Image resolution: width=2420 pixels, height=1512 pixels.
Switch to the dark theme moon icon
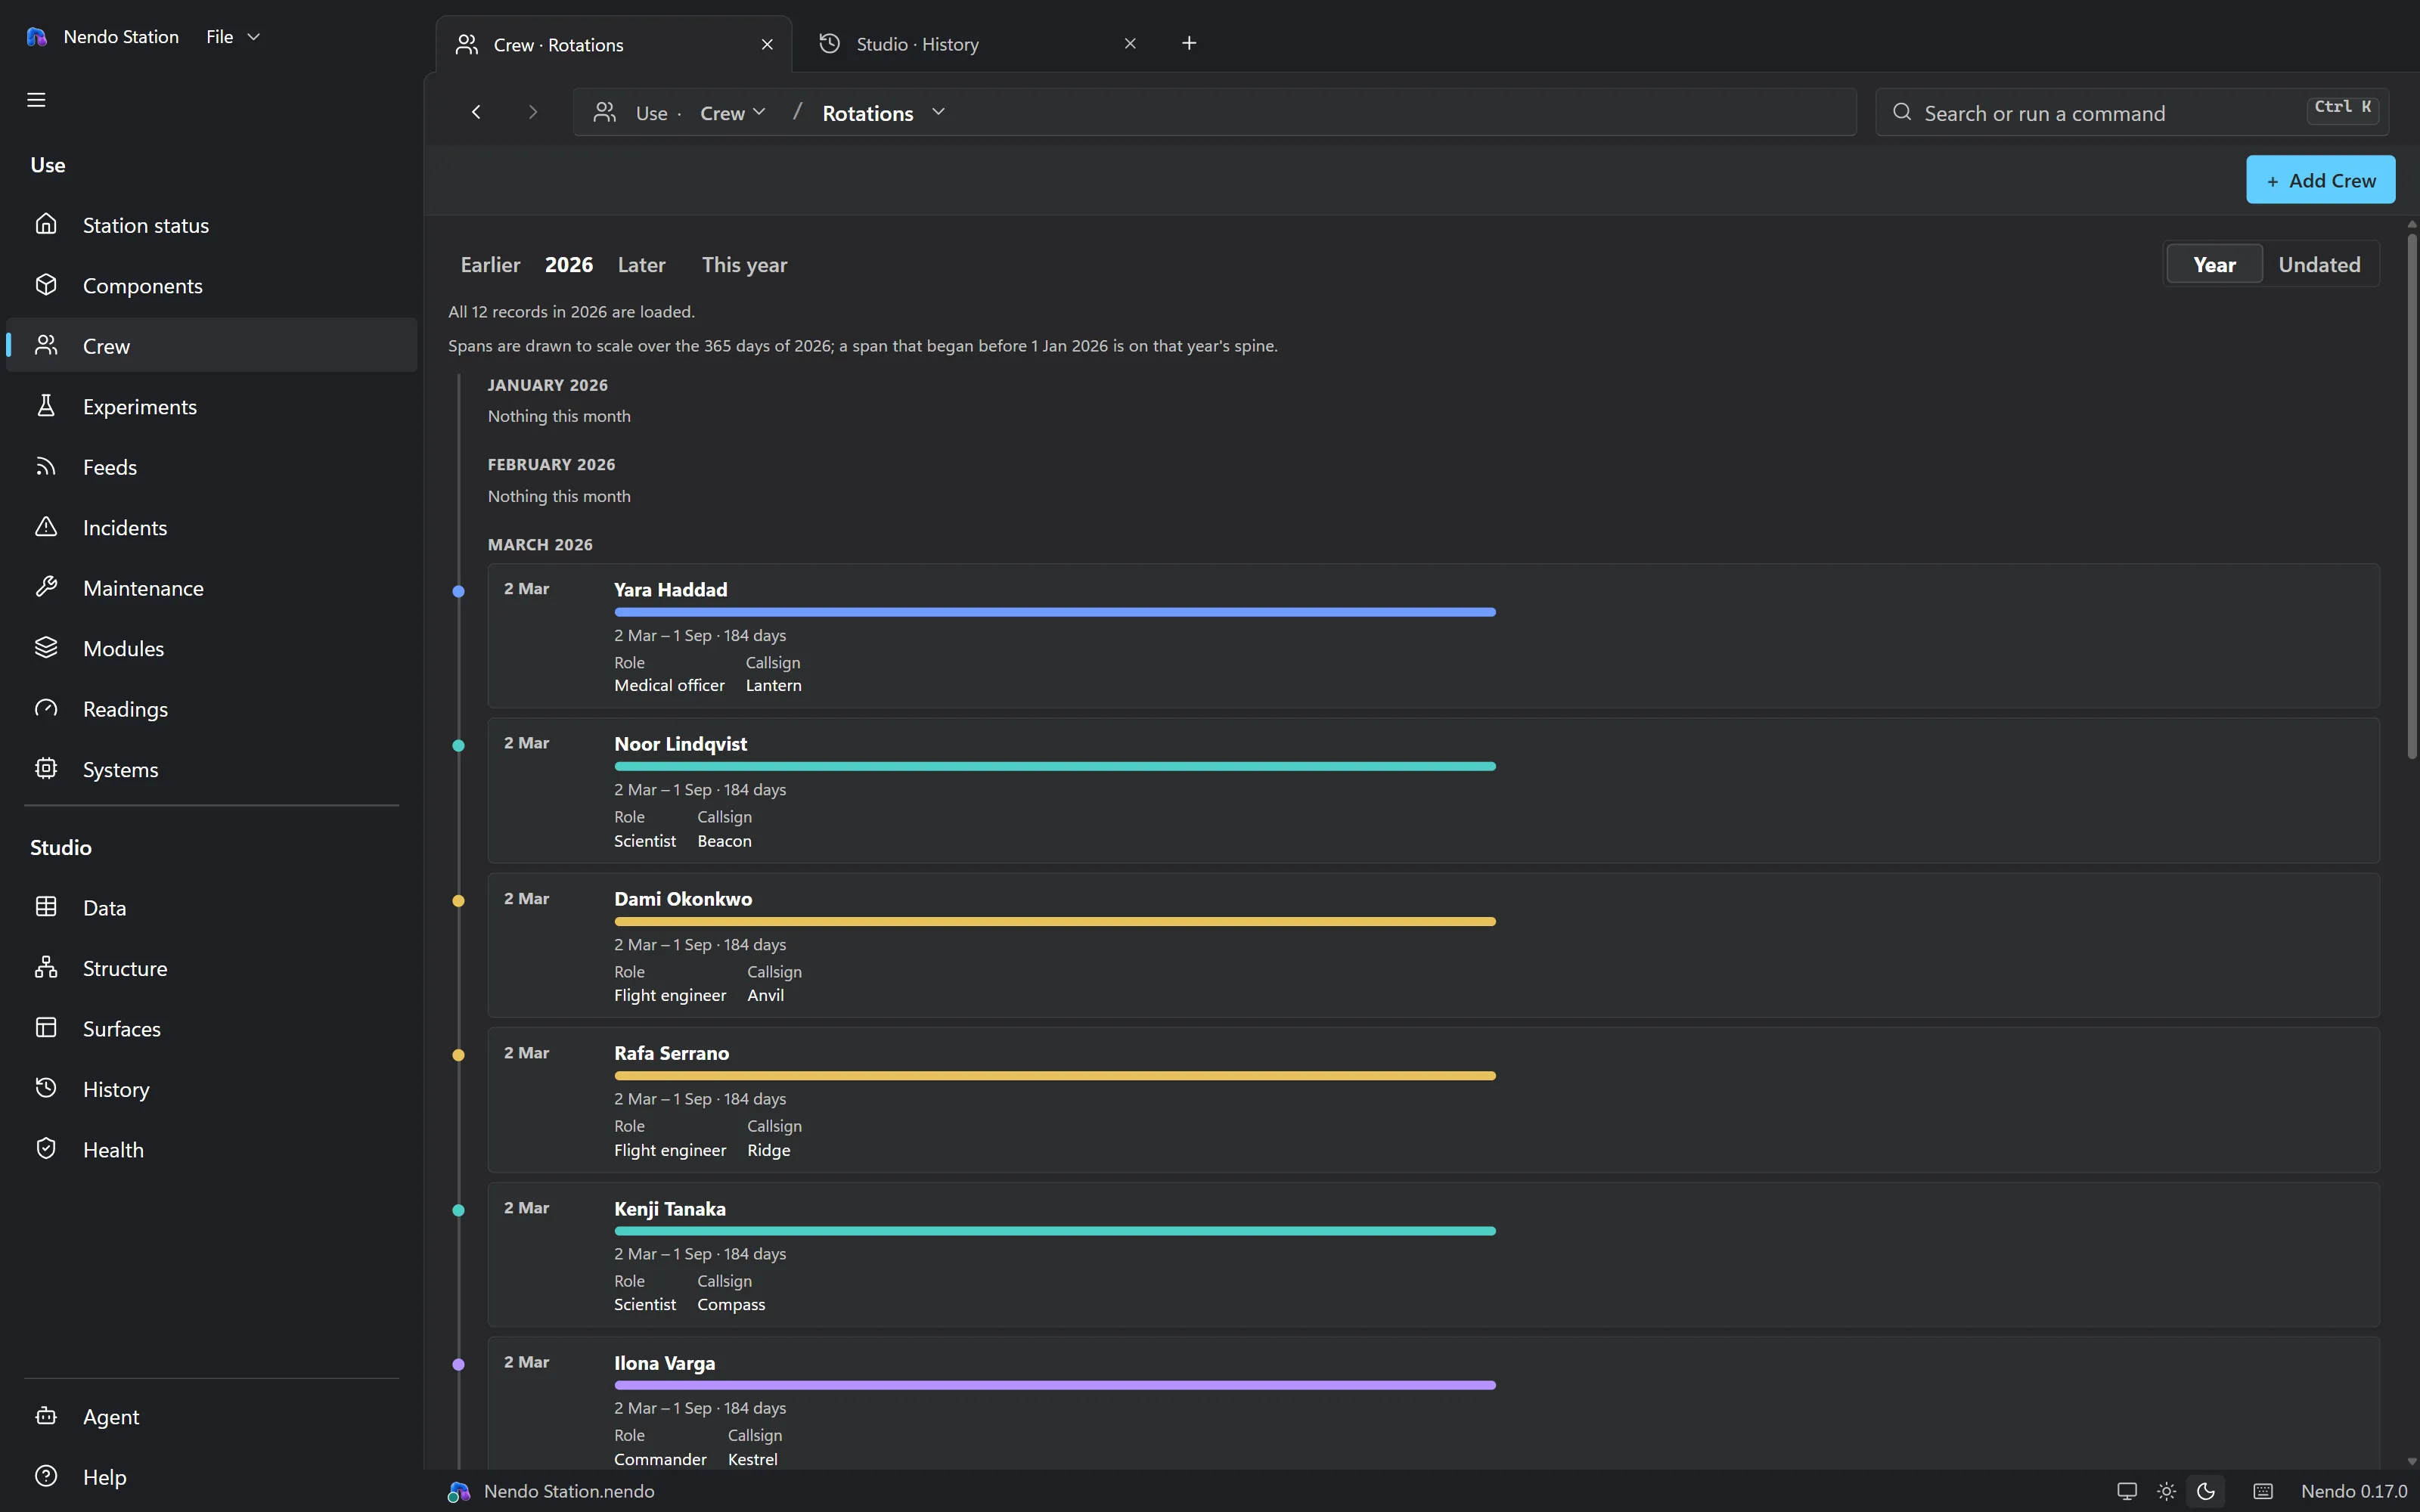2206,1491
